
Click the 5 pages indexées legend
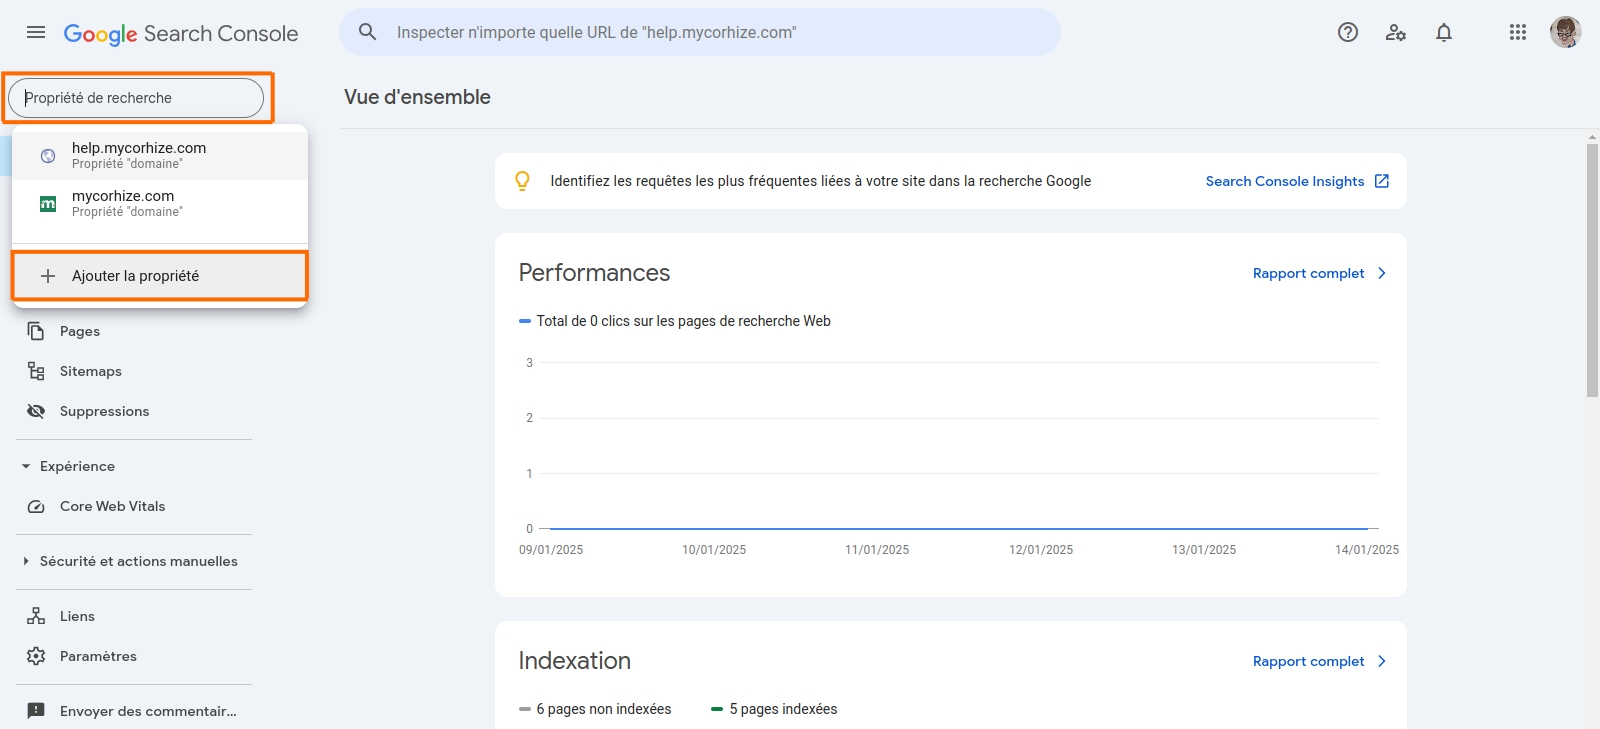point(775,709)
